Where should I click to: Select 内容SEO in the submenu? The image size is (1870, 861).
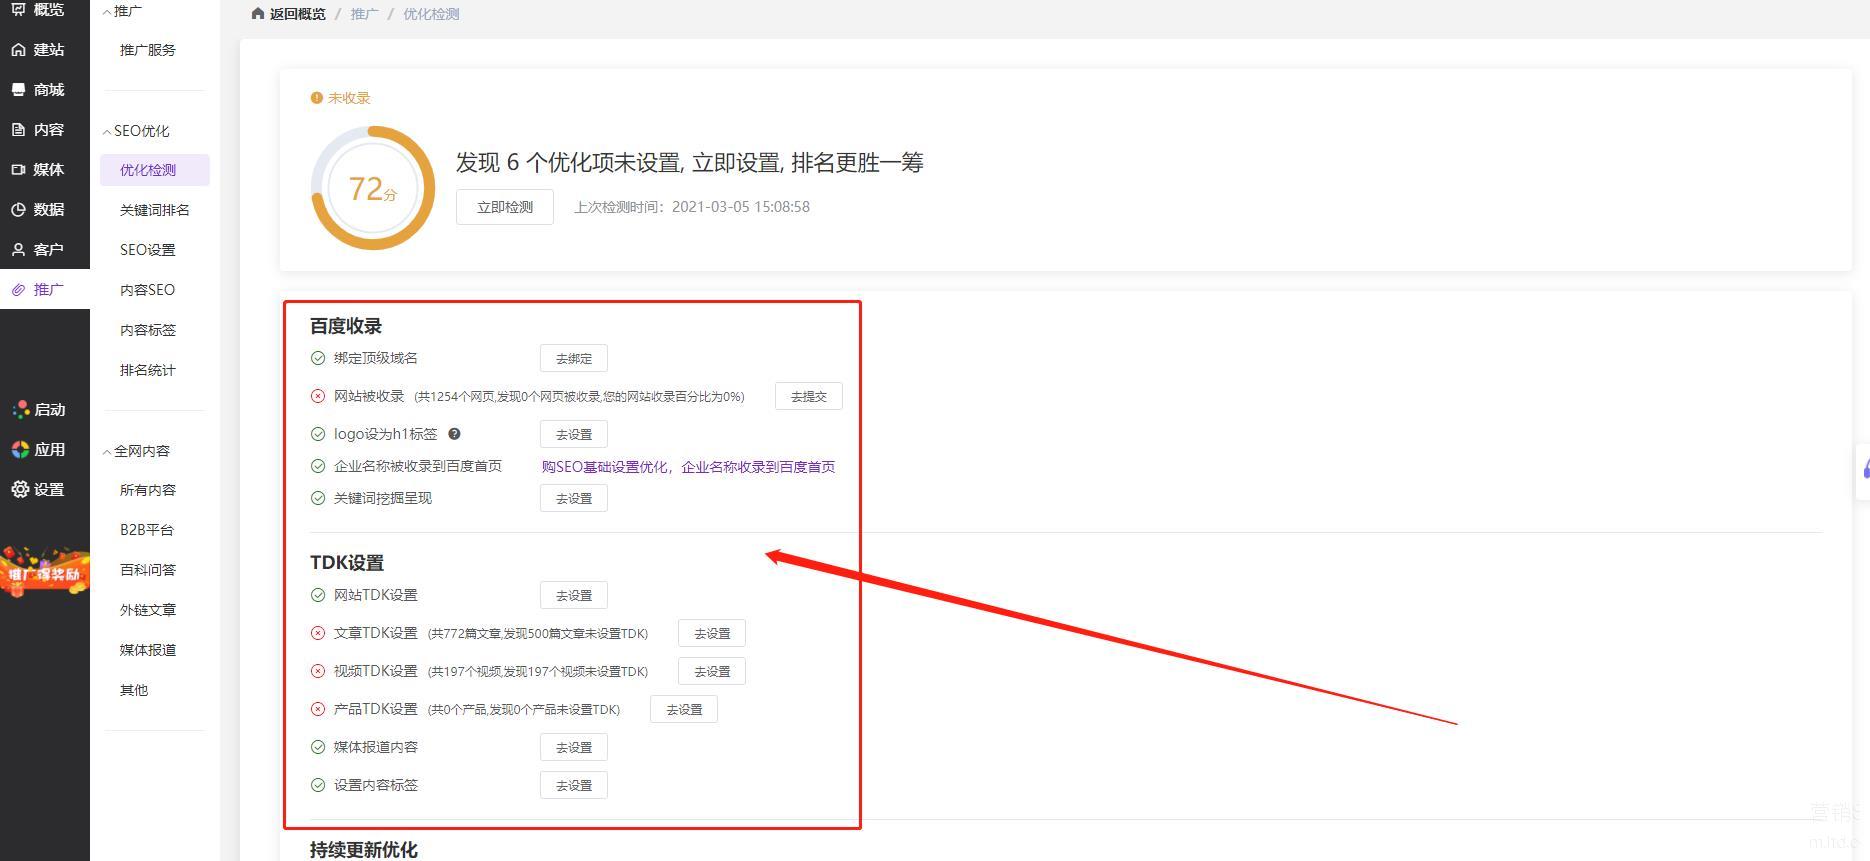pos(147,290)
